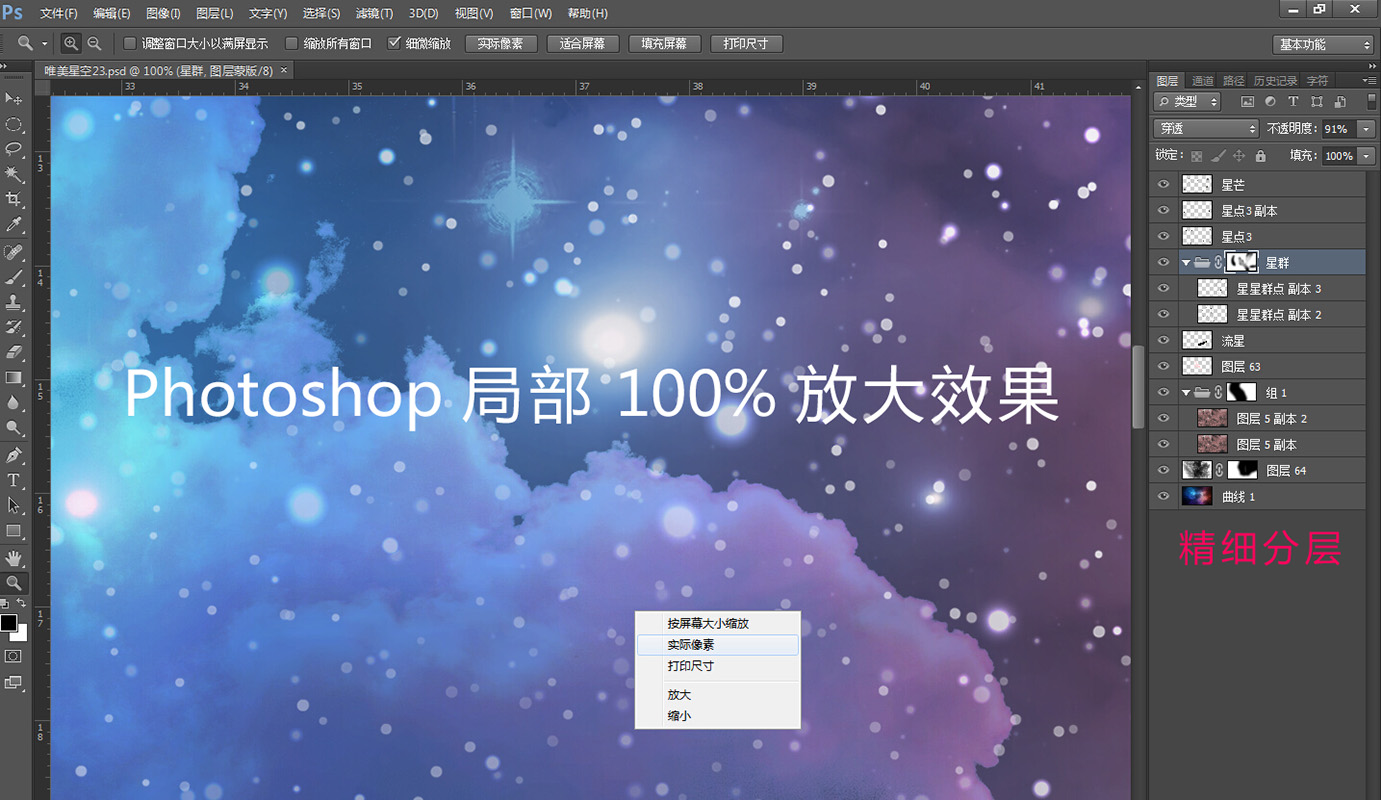
Task: Hide the 图层 64 layer
Action: coord(1163,470)
